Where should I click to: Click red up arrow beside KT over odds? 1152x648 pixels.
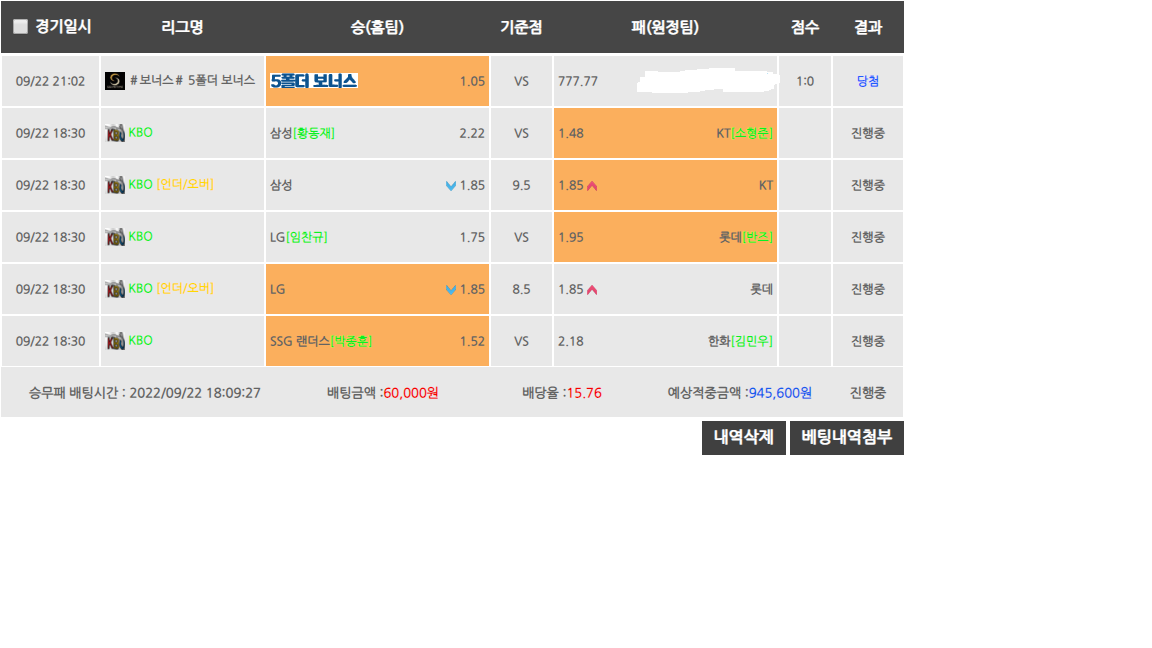[592, 186]
